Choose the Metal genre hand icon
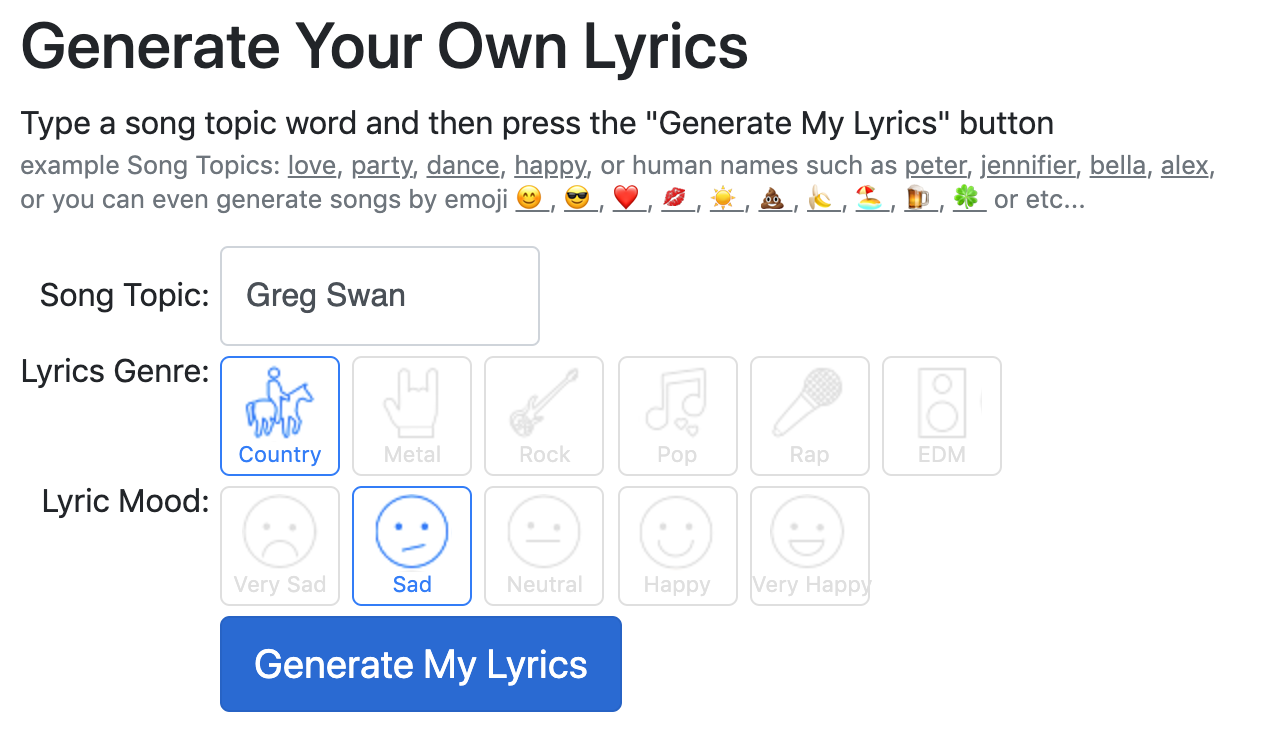 click(412, 415)
